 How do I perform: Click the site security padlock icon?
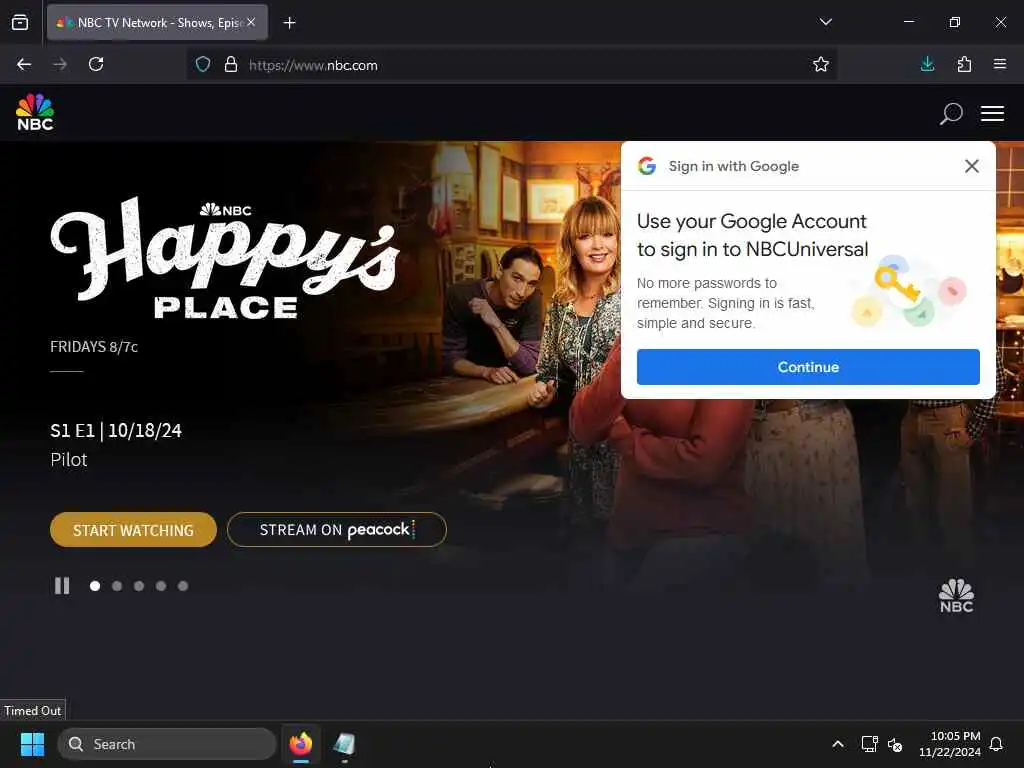(231, 65)
